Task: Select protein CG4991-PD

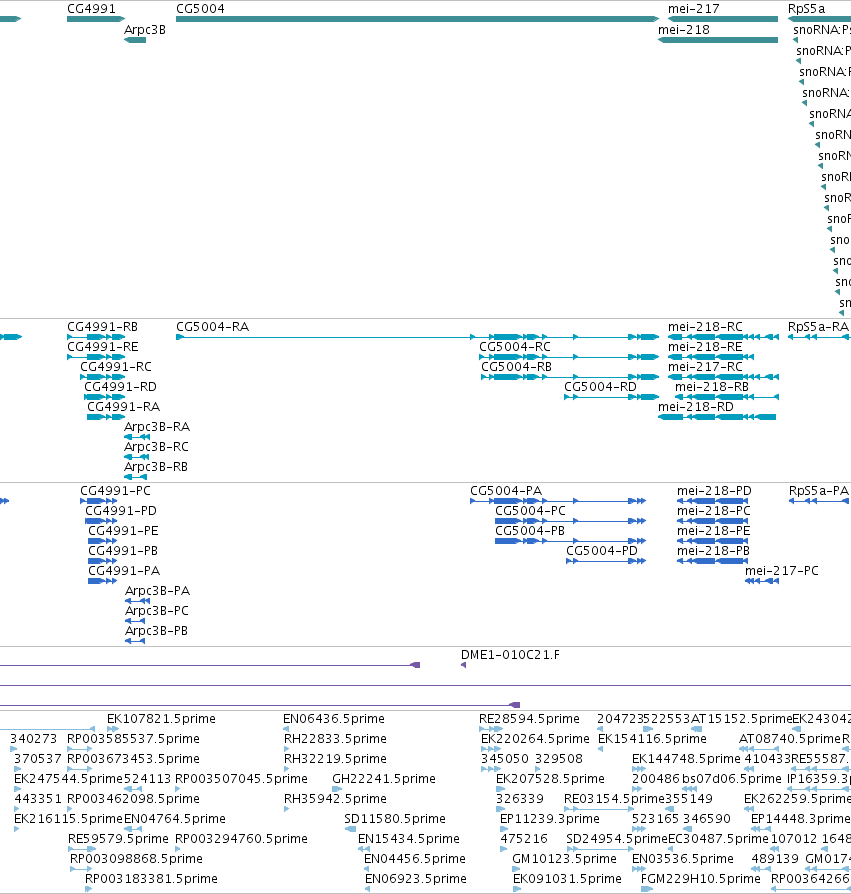Action: pos(101,521)
